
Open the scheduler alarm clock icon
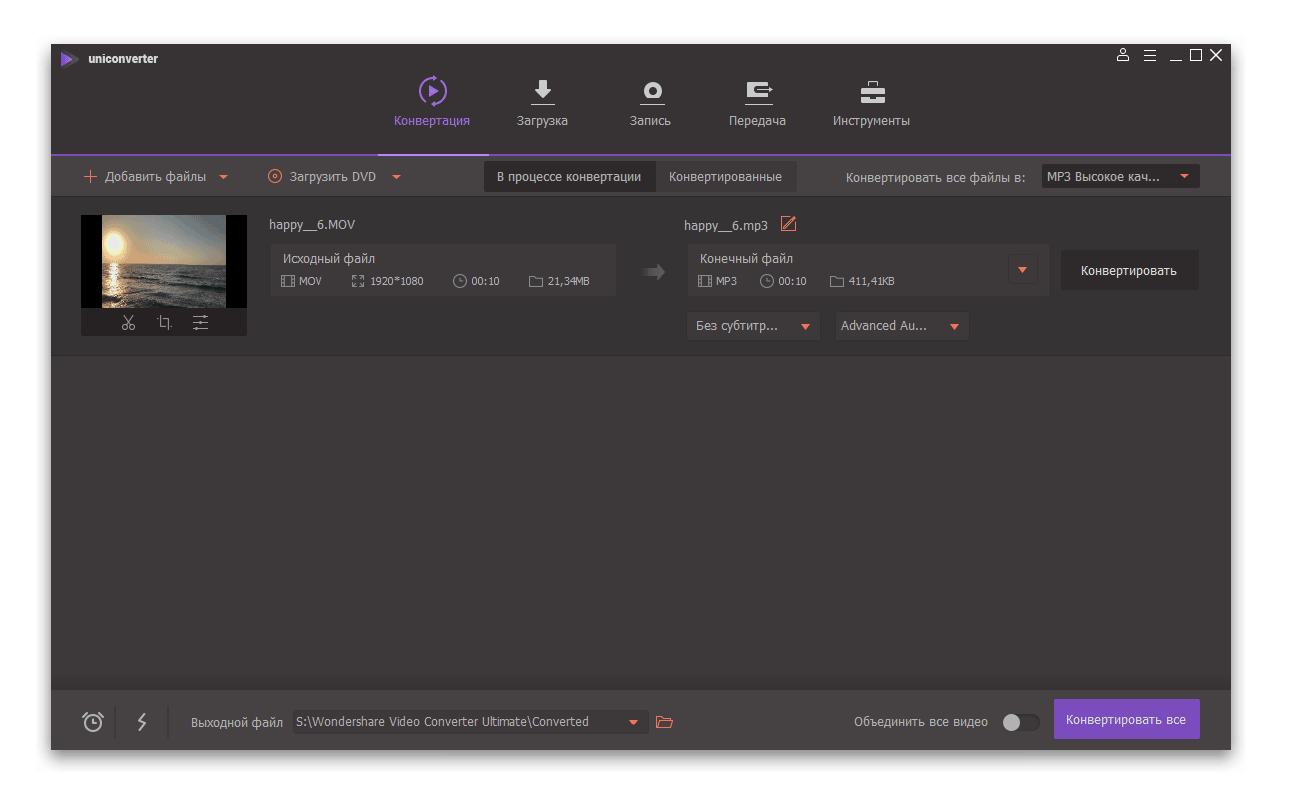93,721
